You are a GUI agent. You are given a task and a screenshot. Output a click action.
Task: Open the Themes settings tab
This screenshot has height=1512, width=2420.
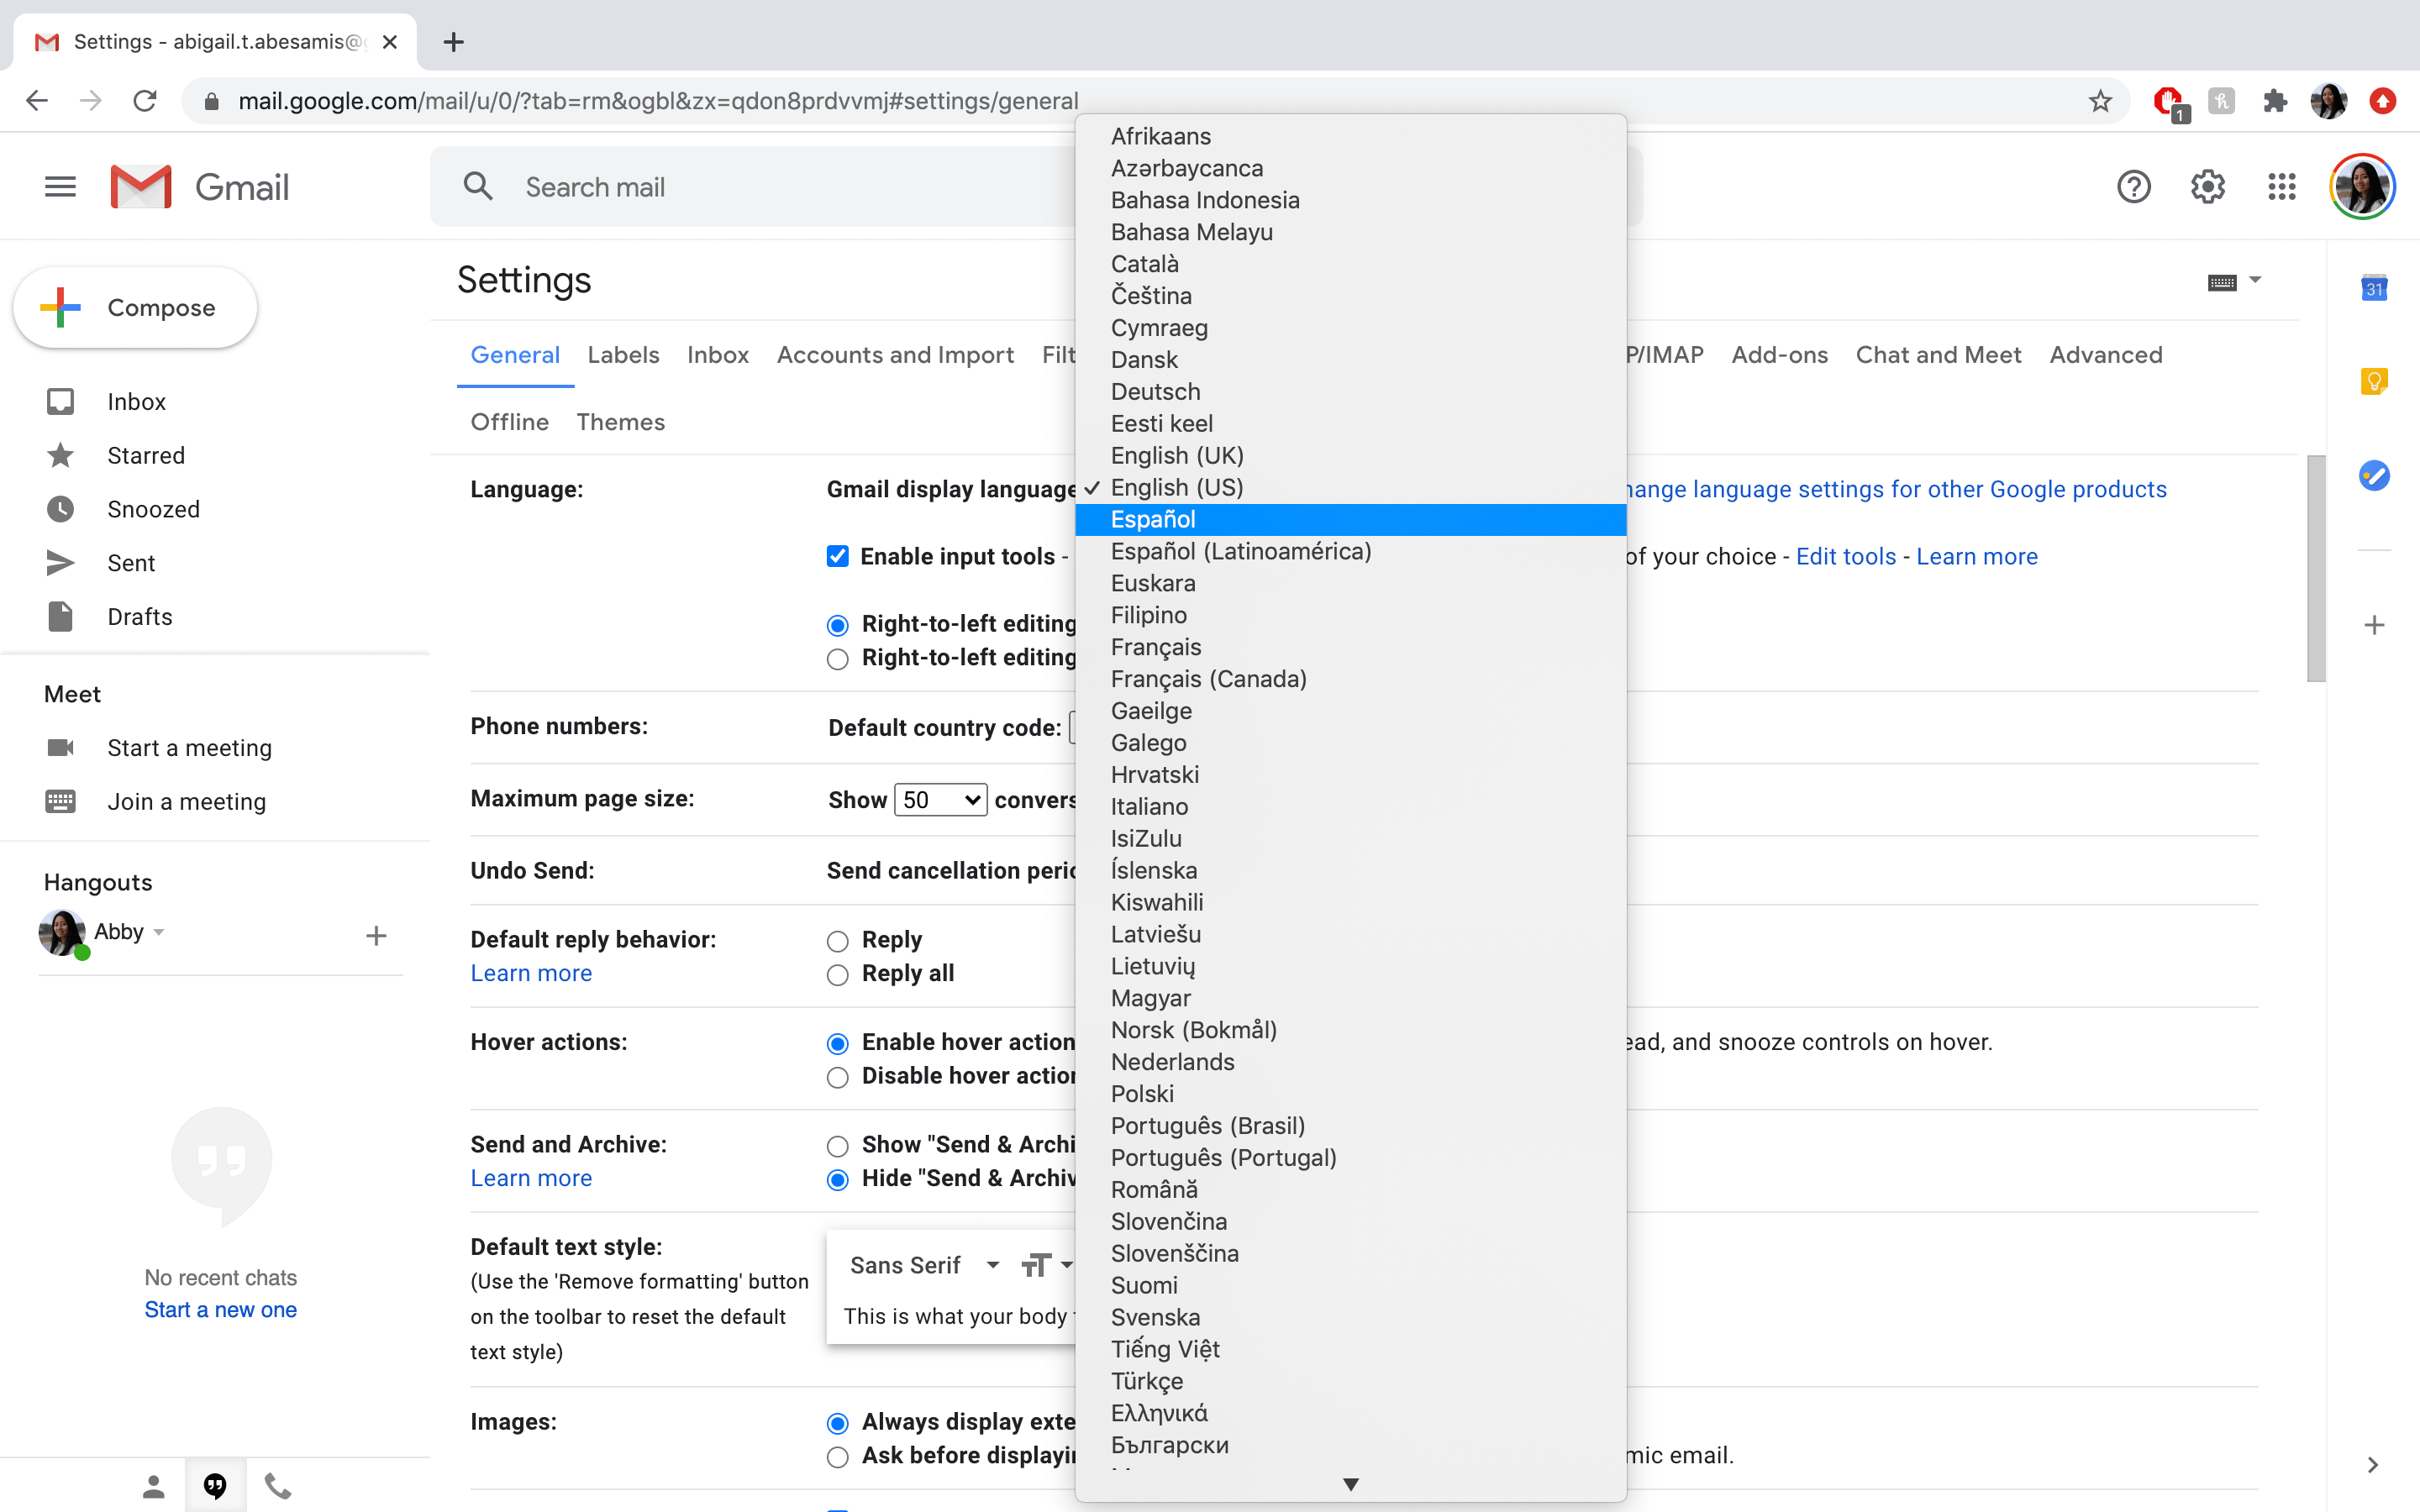[x=620, y=422]
